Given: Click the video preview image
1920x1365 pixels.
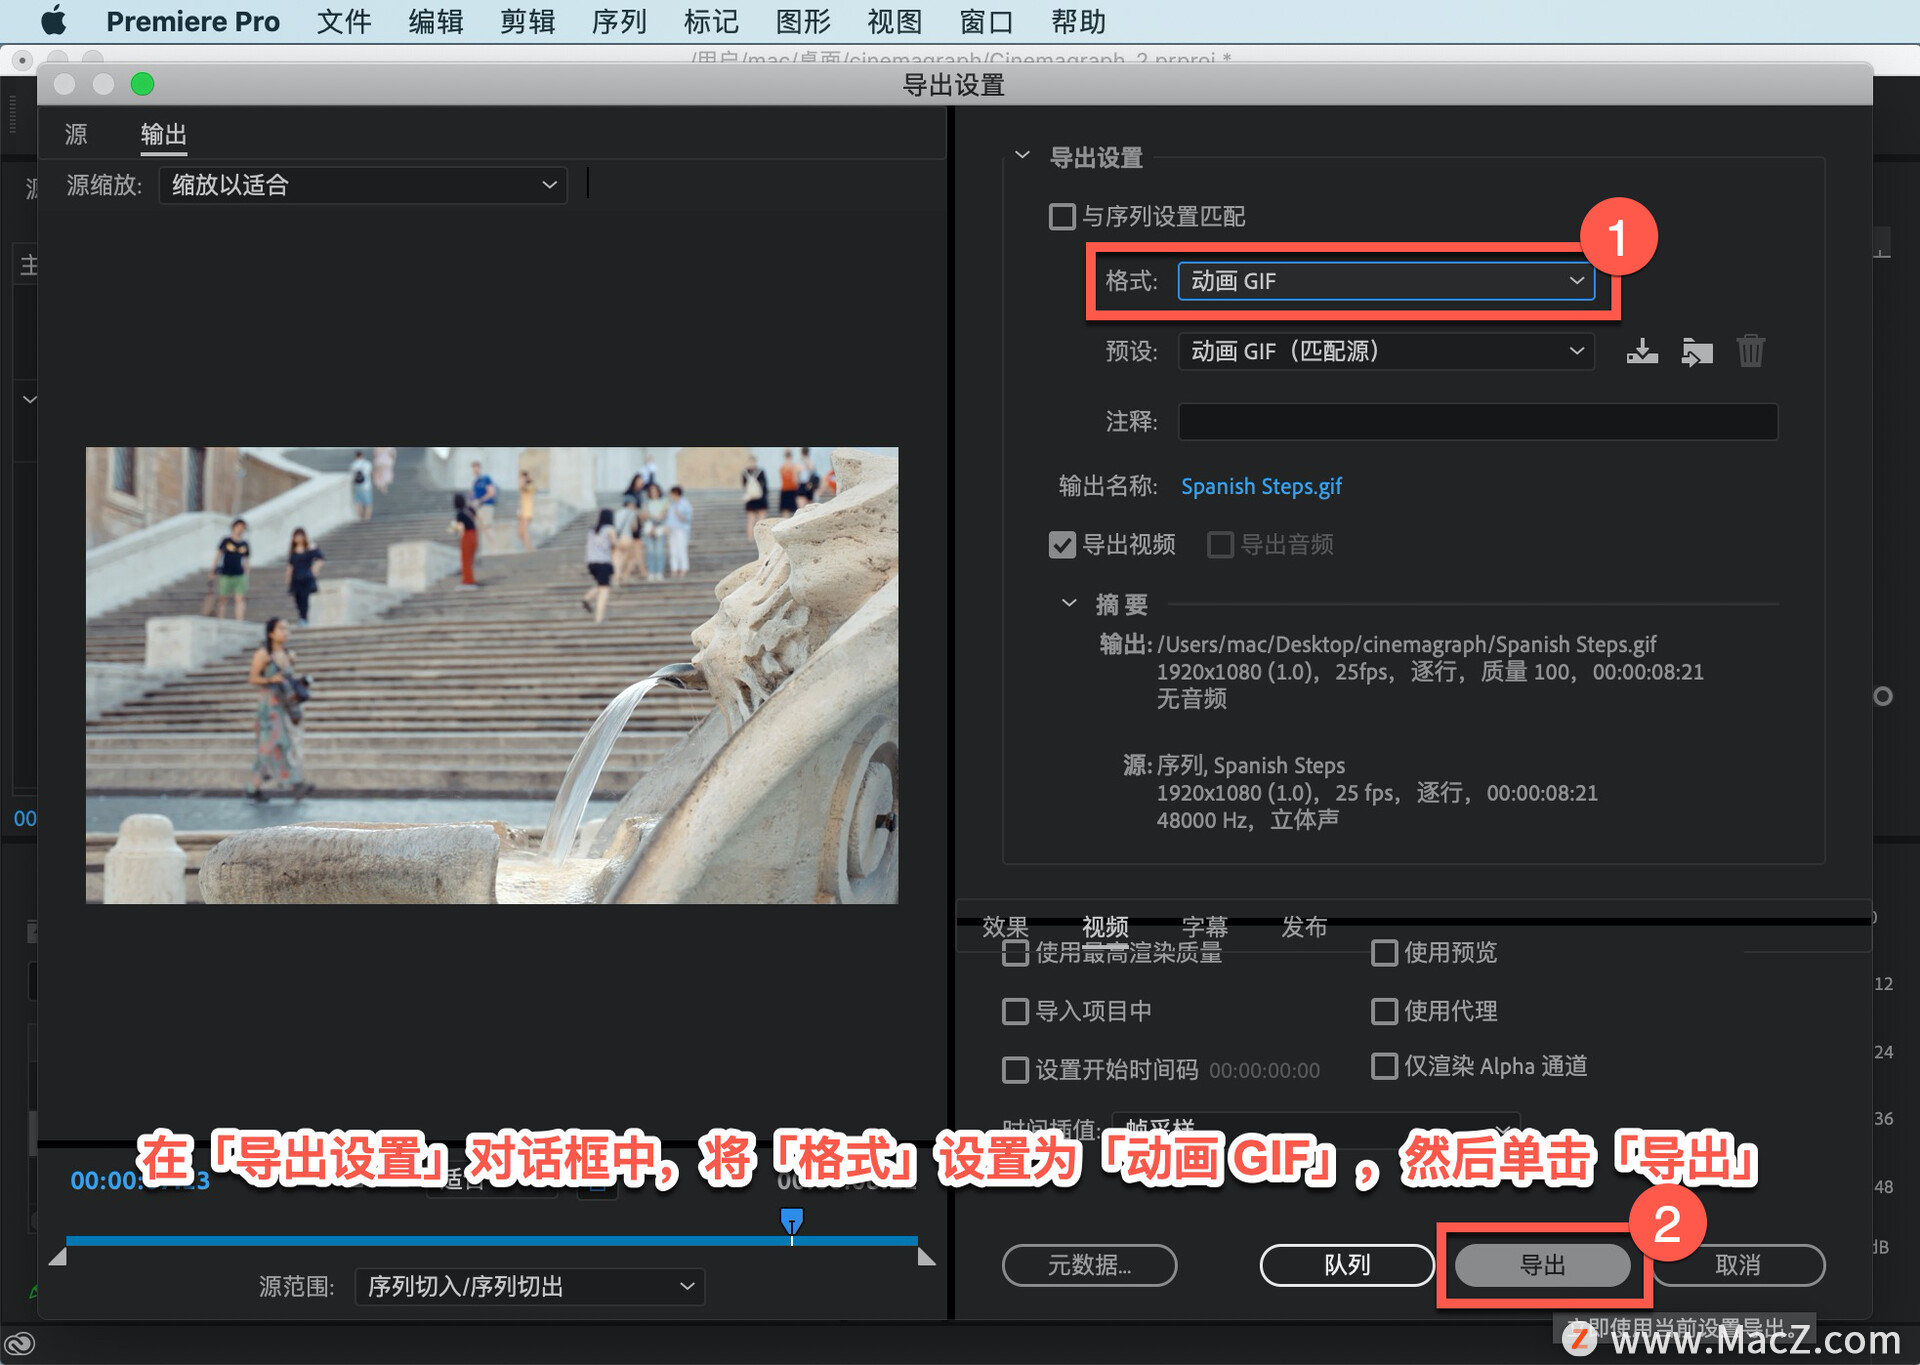Looking at the screenshot, I should pyautogui.click(x=491, y=675).
